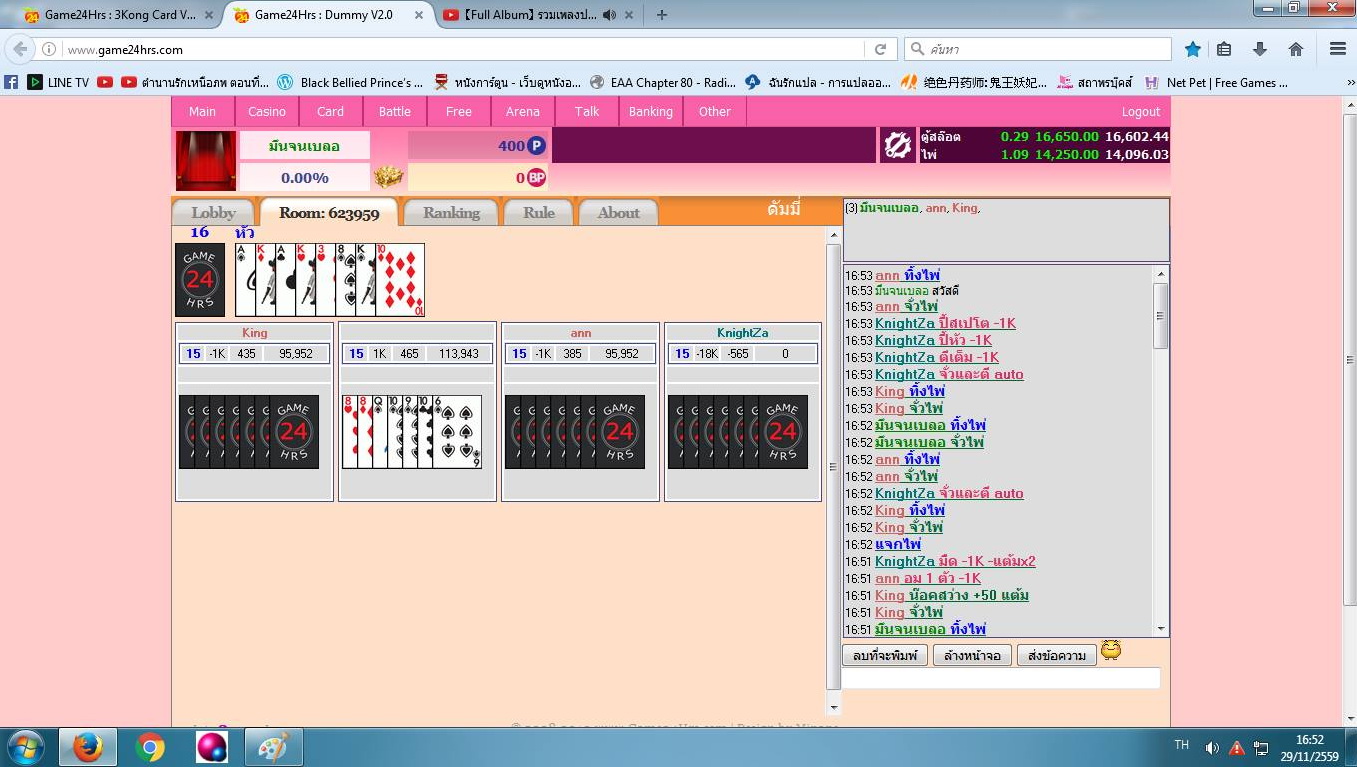
Task: Open the Talk menu
Action: tap(587, 111)
